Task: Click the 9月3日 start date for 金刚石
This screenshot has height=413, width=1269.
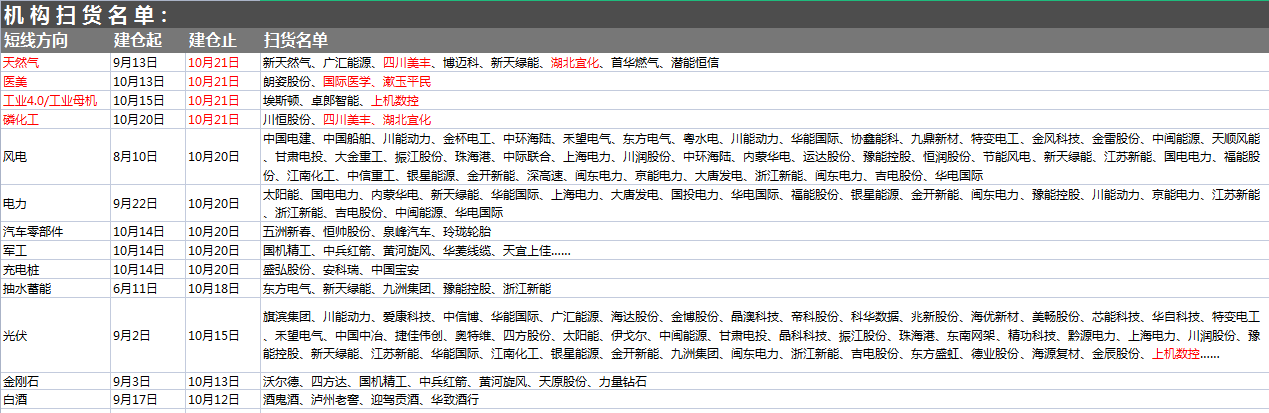Action: point(147,382)
